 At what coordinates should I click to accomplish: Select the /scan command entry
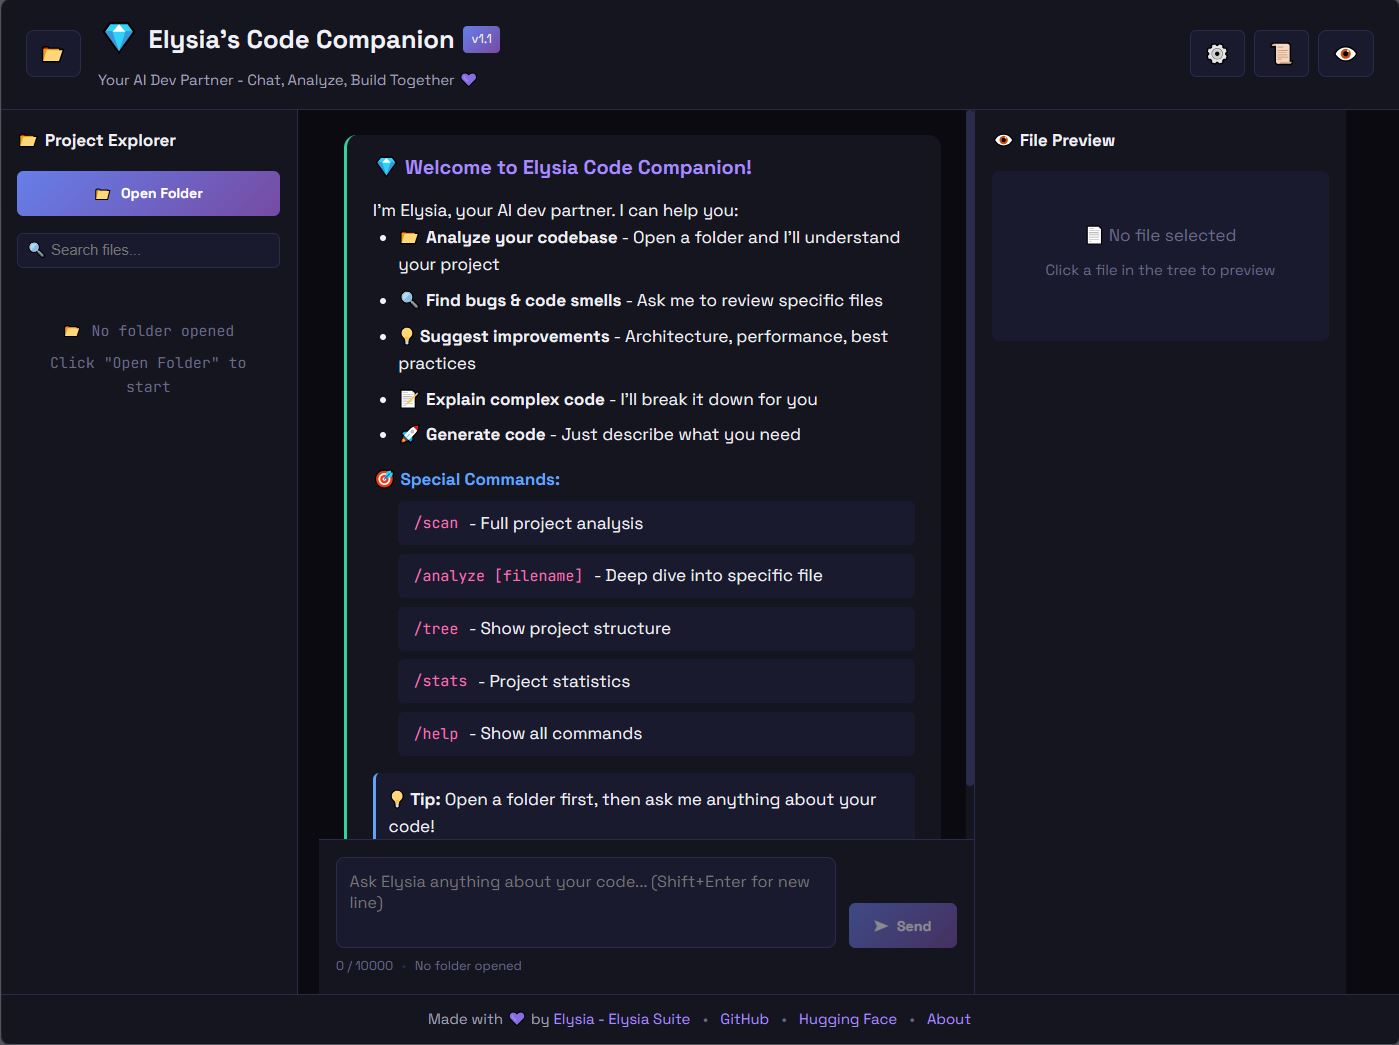pyautogui.click(x=656, y=523)
